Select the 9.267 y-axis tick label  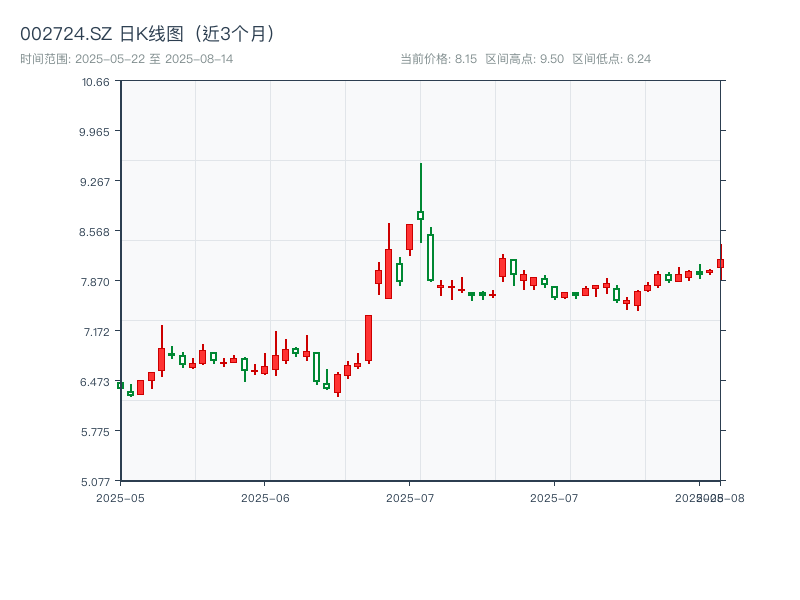click(94, 181)
